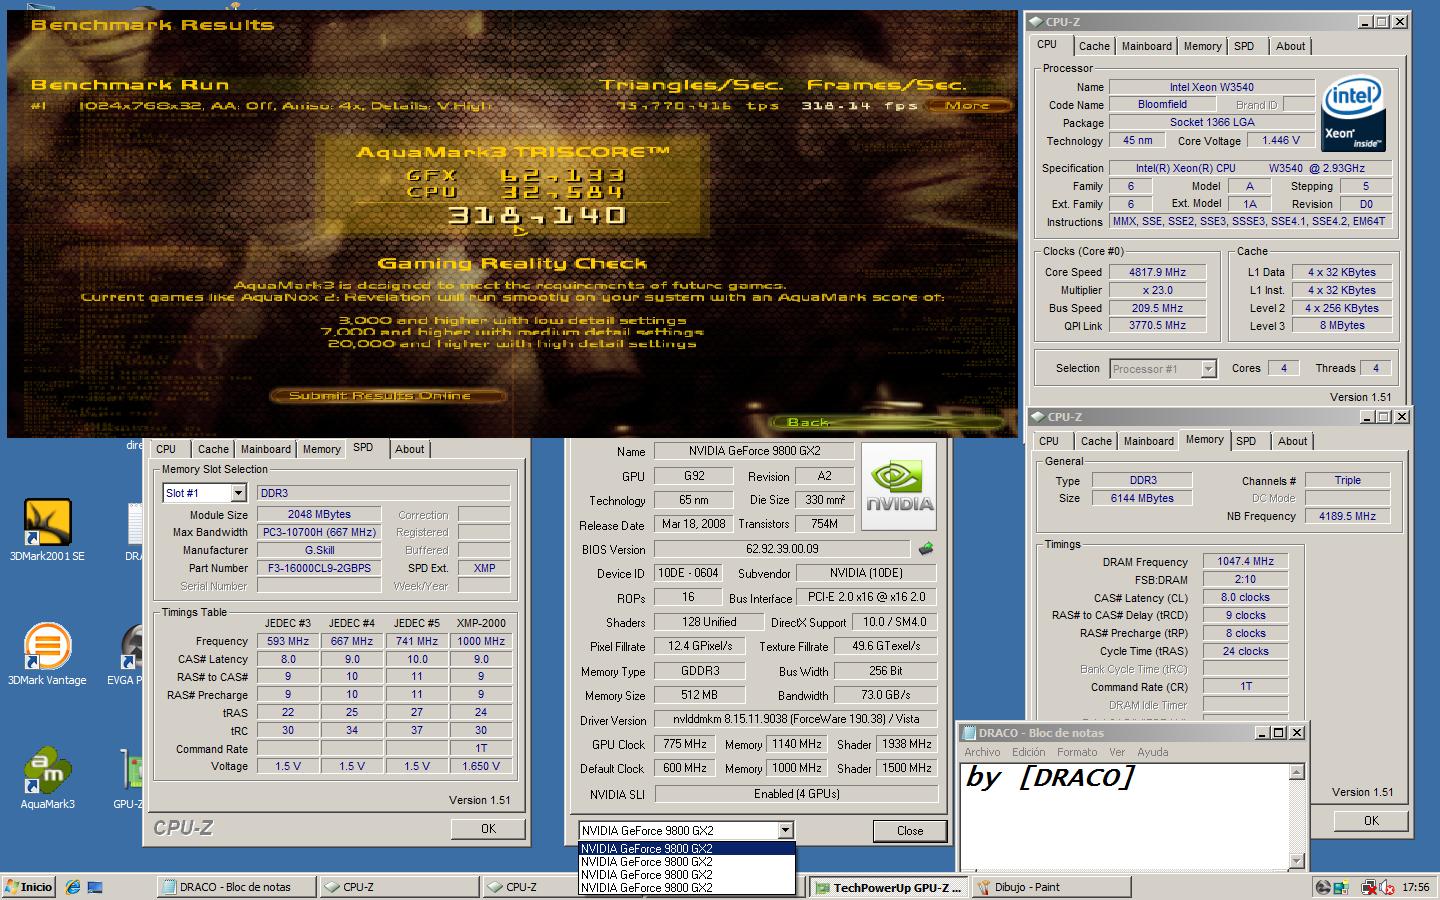The width and height of the screenshot is (1440, 900).
Task: Click the Notepad scrollbar up arrow
Action: coord(1297,771)
